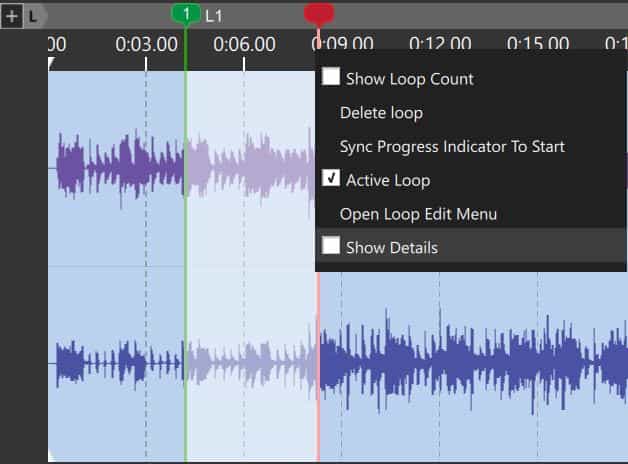Click the L1 loop label
This screenshot has width=628, height=464.
tap(213, 16)
